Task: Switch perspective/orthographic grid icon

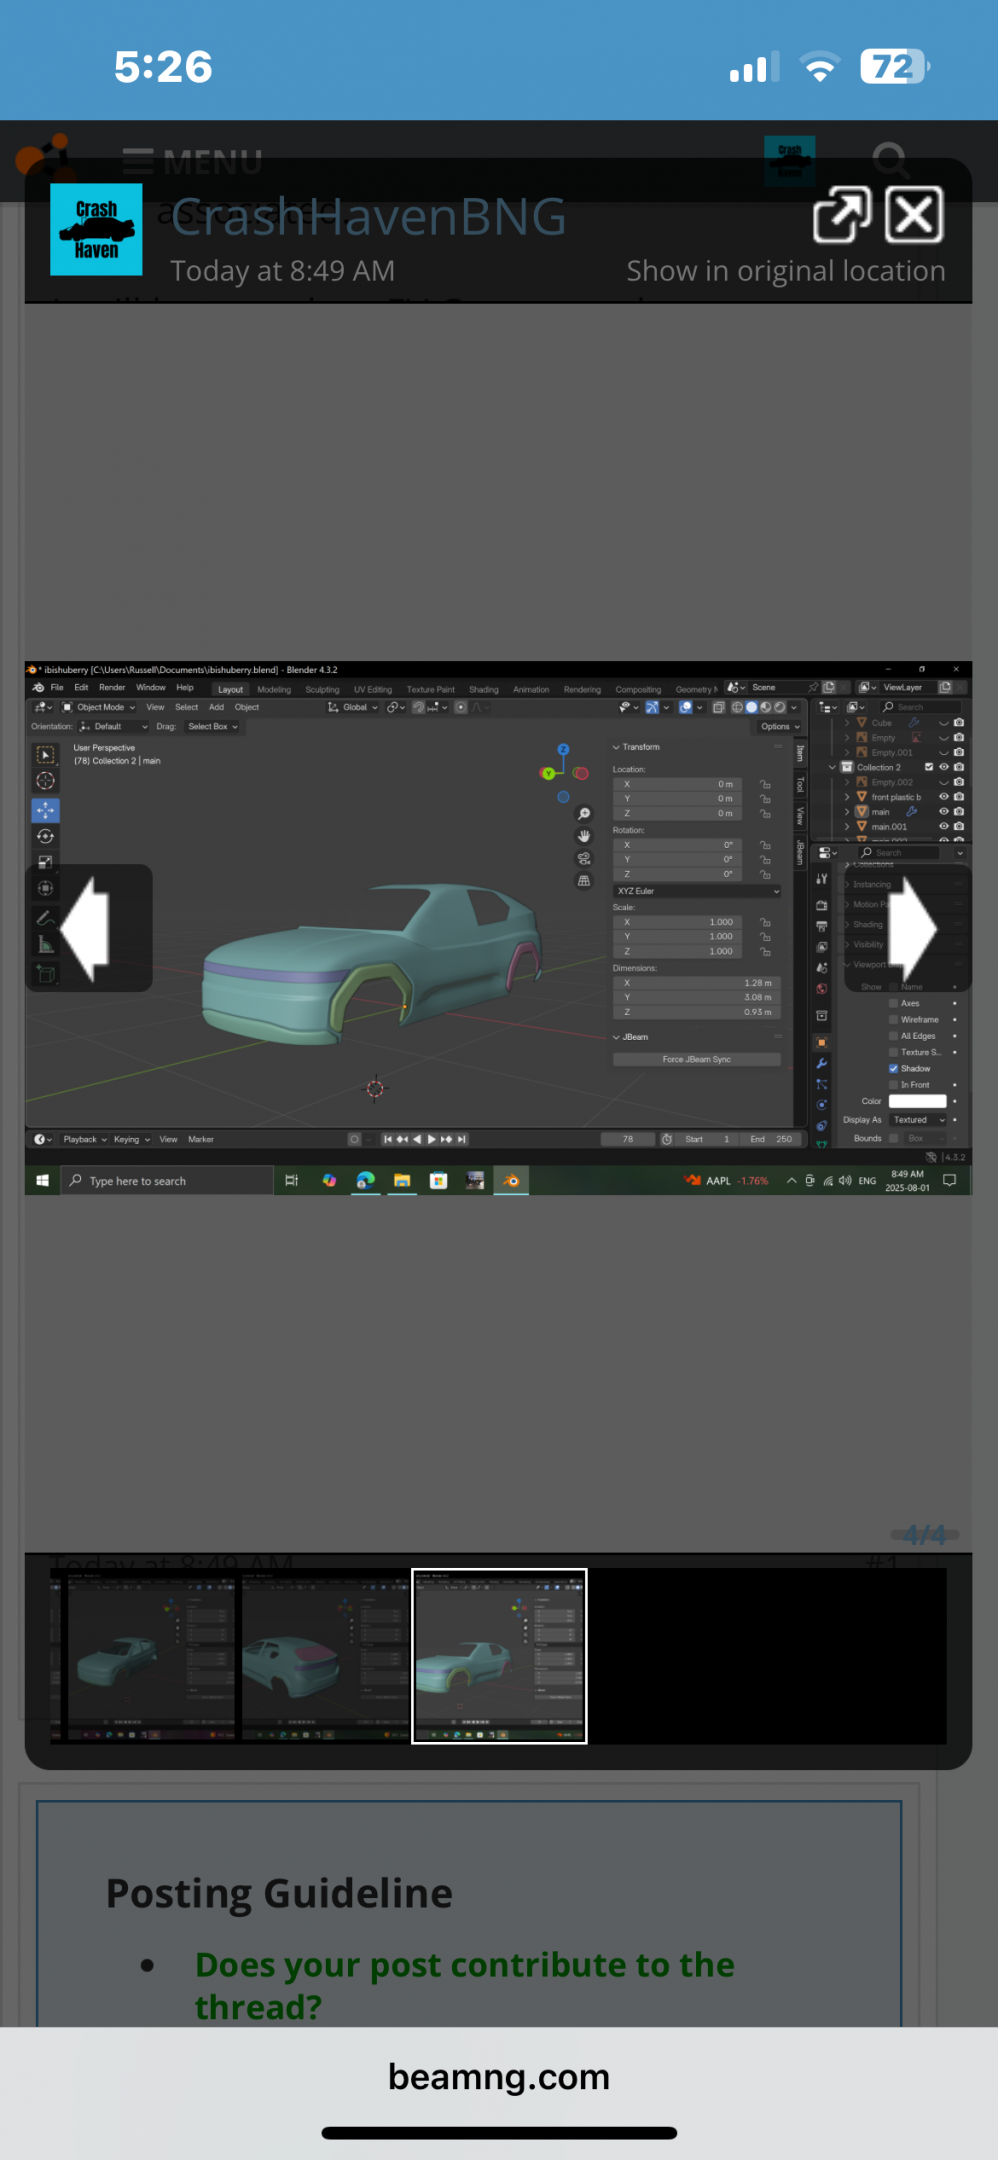Action: tap(584, 881)
